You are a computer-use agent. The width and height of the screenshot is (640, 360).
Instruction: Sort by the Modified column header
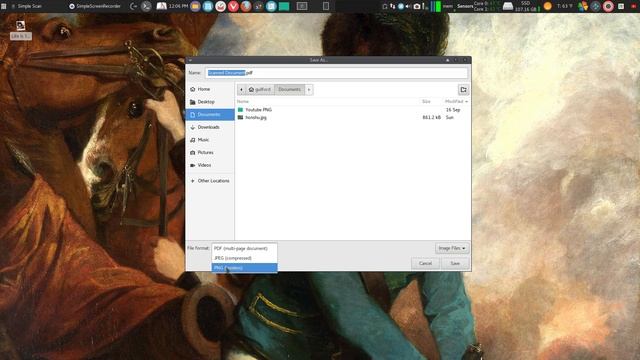[456, 101]
